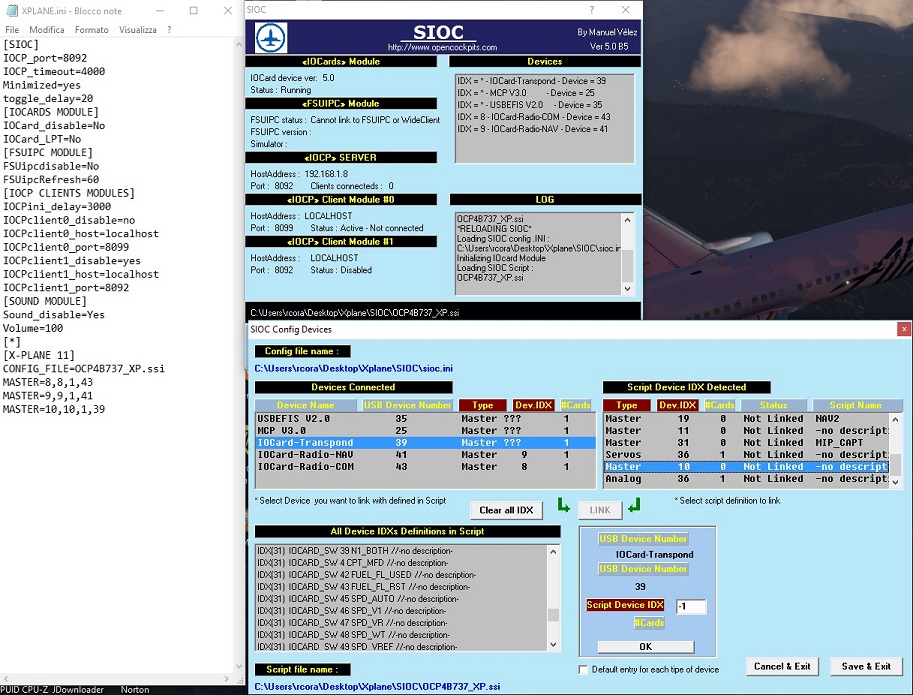
Task: Click the left green link arrow icon
Action: coord(563,509)
